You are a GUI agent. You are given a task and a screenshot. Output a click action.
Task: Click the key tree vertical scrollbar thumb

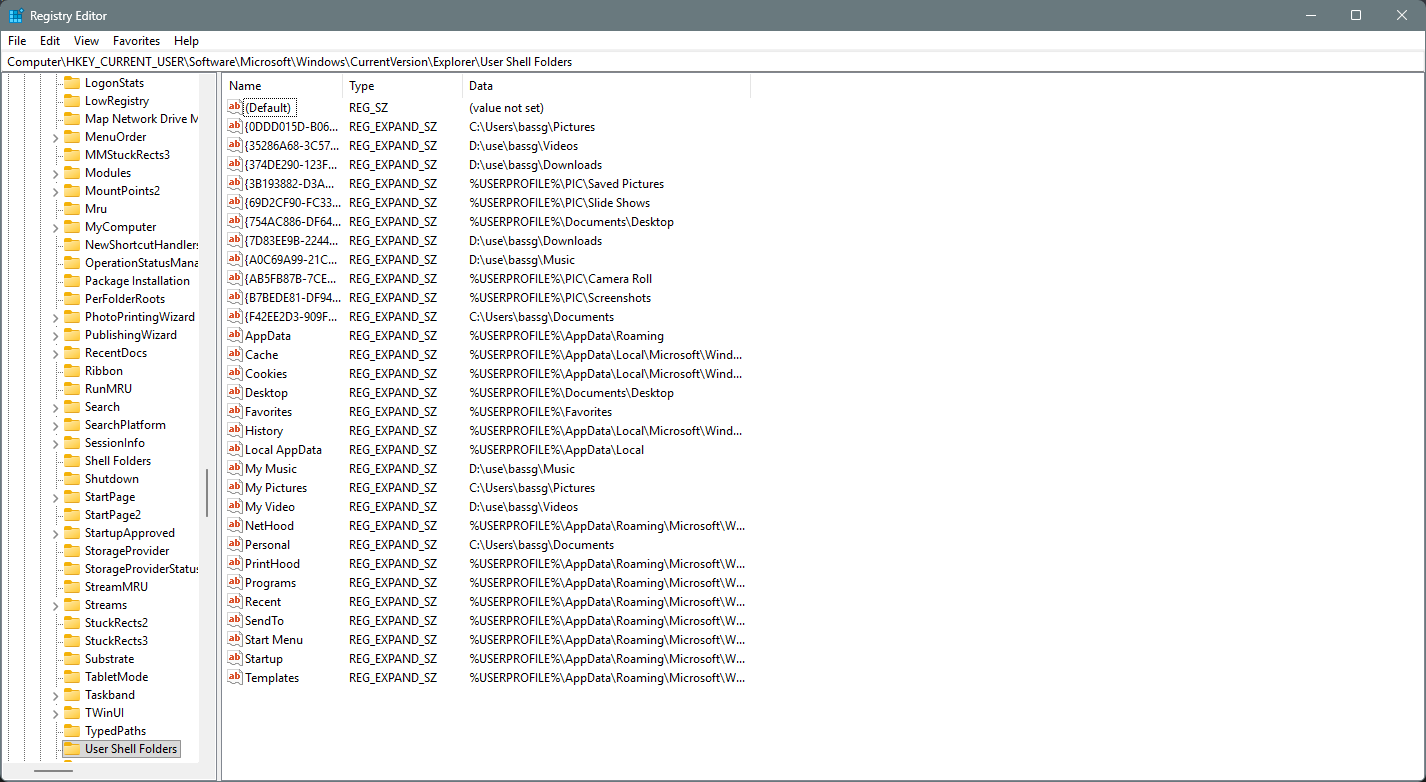pos(208,493)
